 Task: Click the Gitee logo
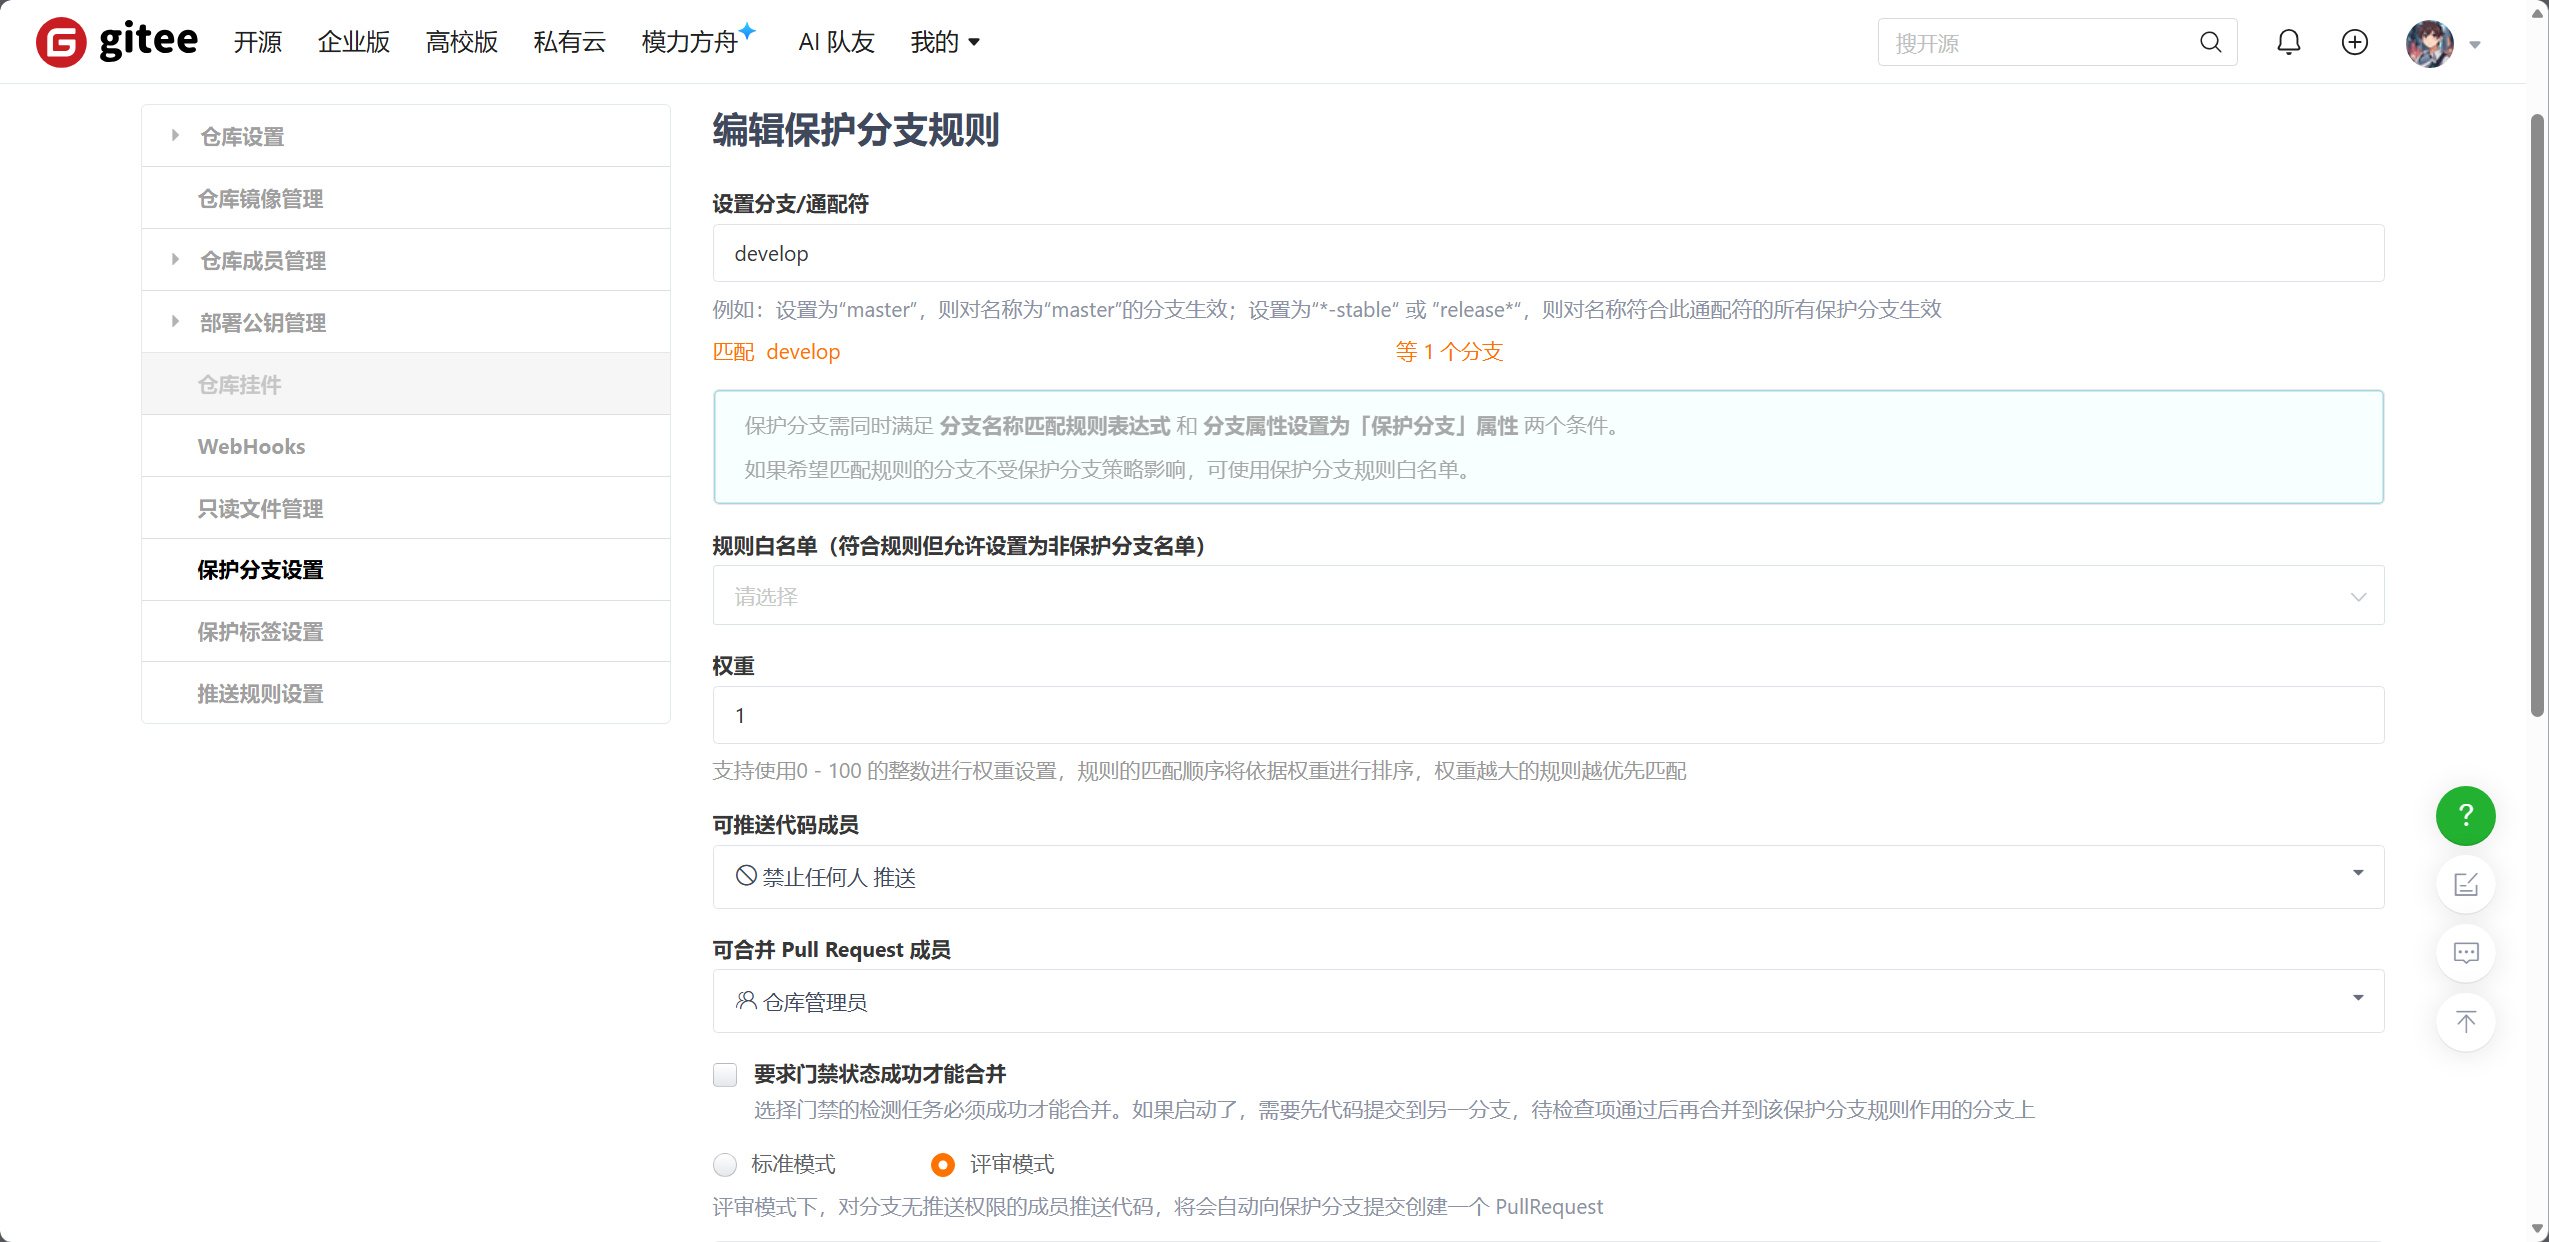(117, 41)
